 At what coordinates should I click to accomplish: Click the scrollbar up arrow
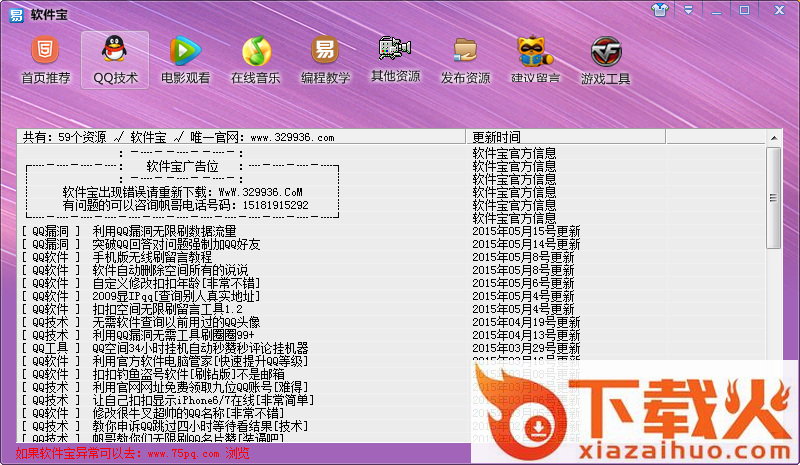(x=774, y=138)
